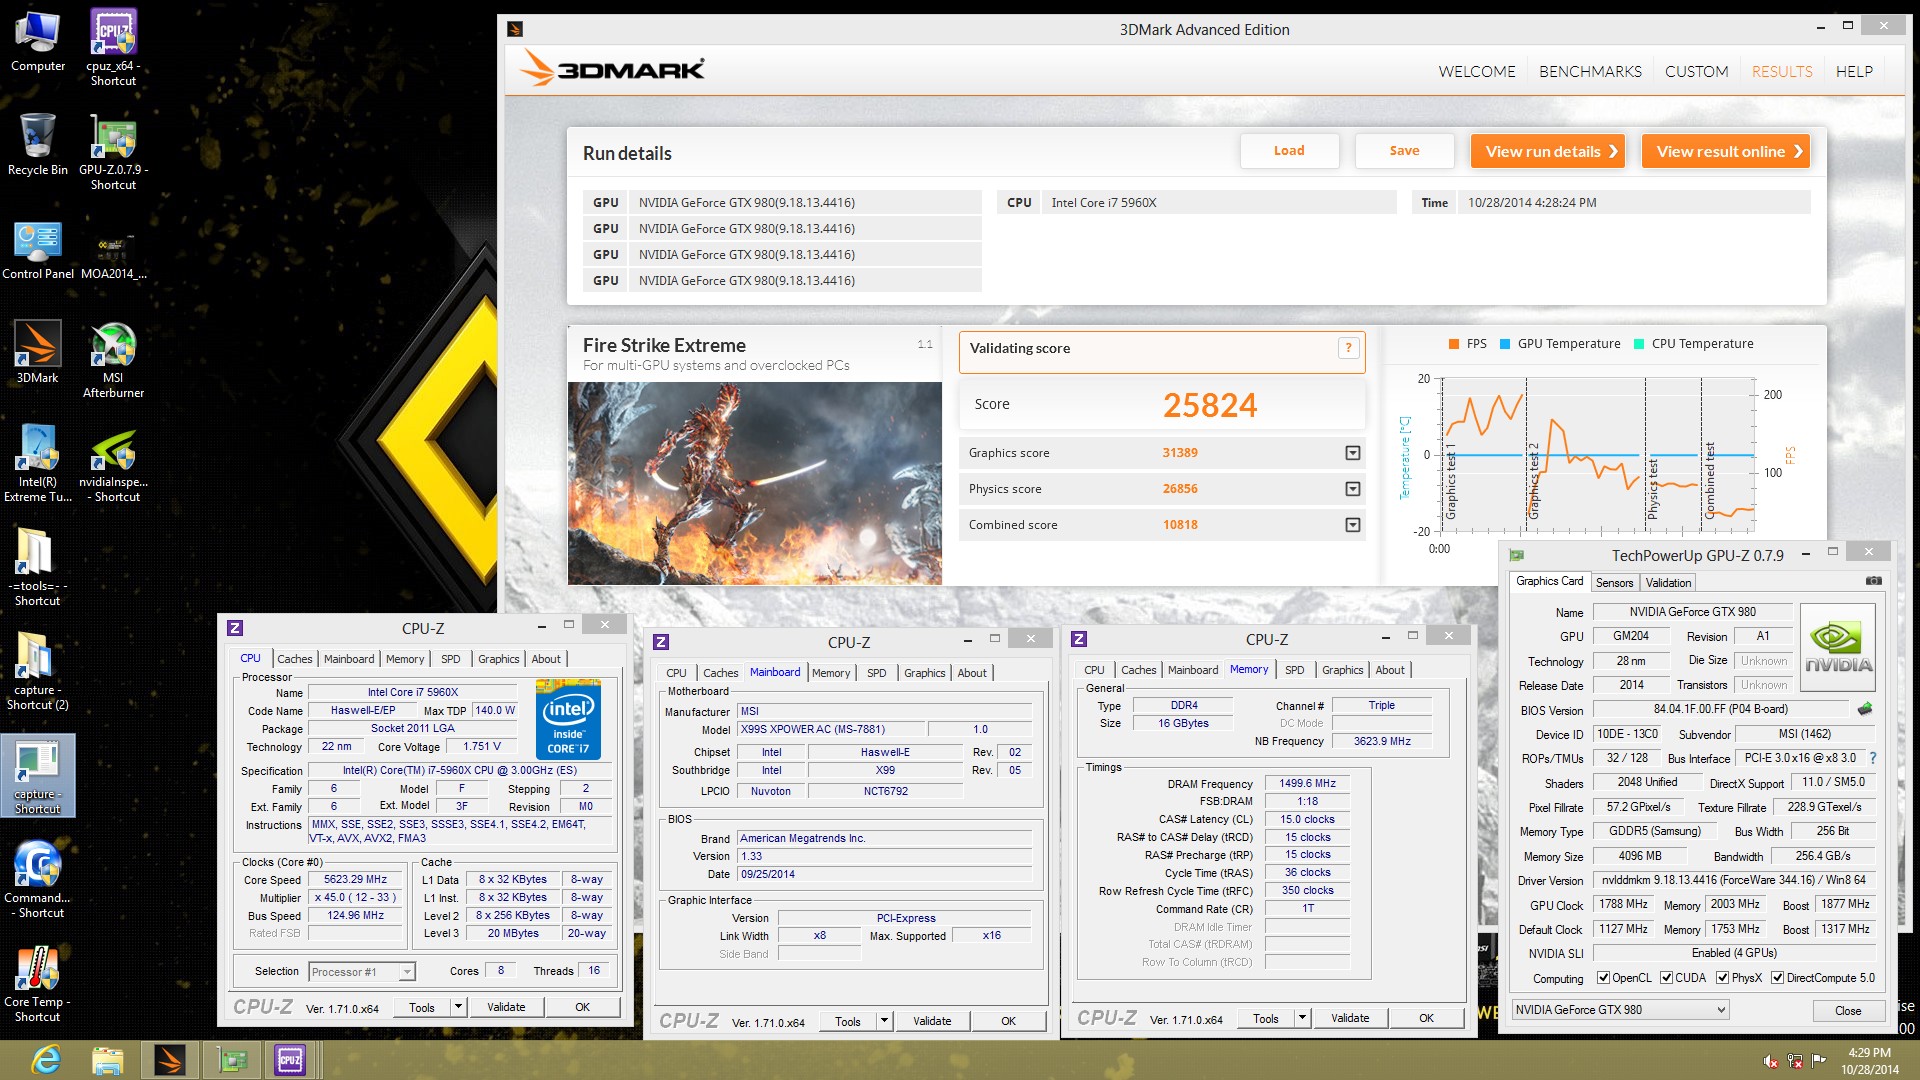Open the Control Panel desktop icon
The width and height of the screenshot is (1920, 1080).
pyautogui.click(x=37, y=250)
